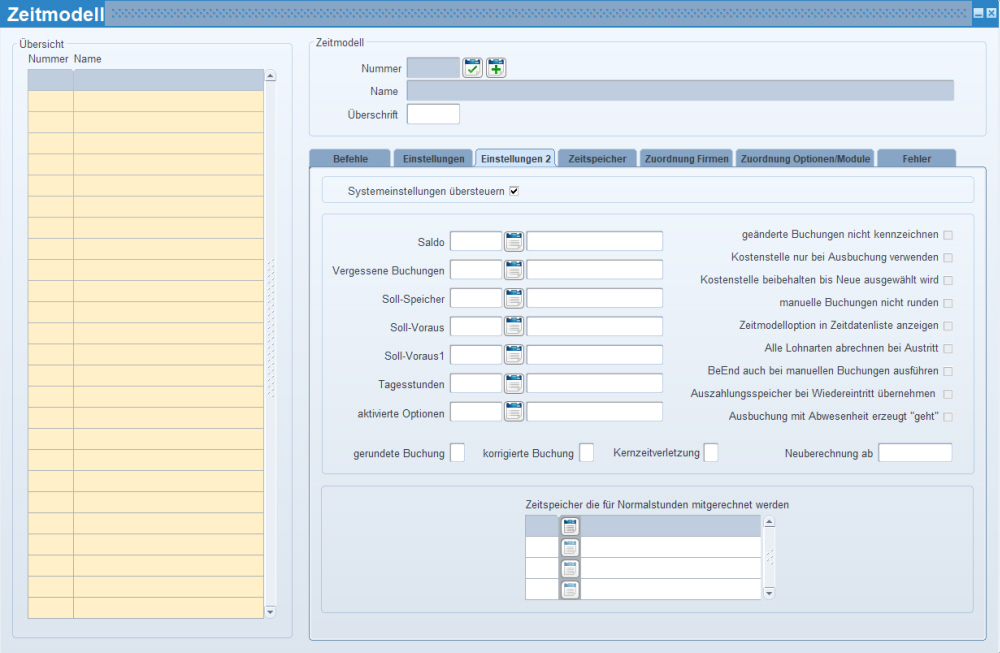
Task: Click the gerundete Buchung field
Action: coord(457,453)
